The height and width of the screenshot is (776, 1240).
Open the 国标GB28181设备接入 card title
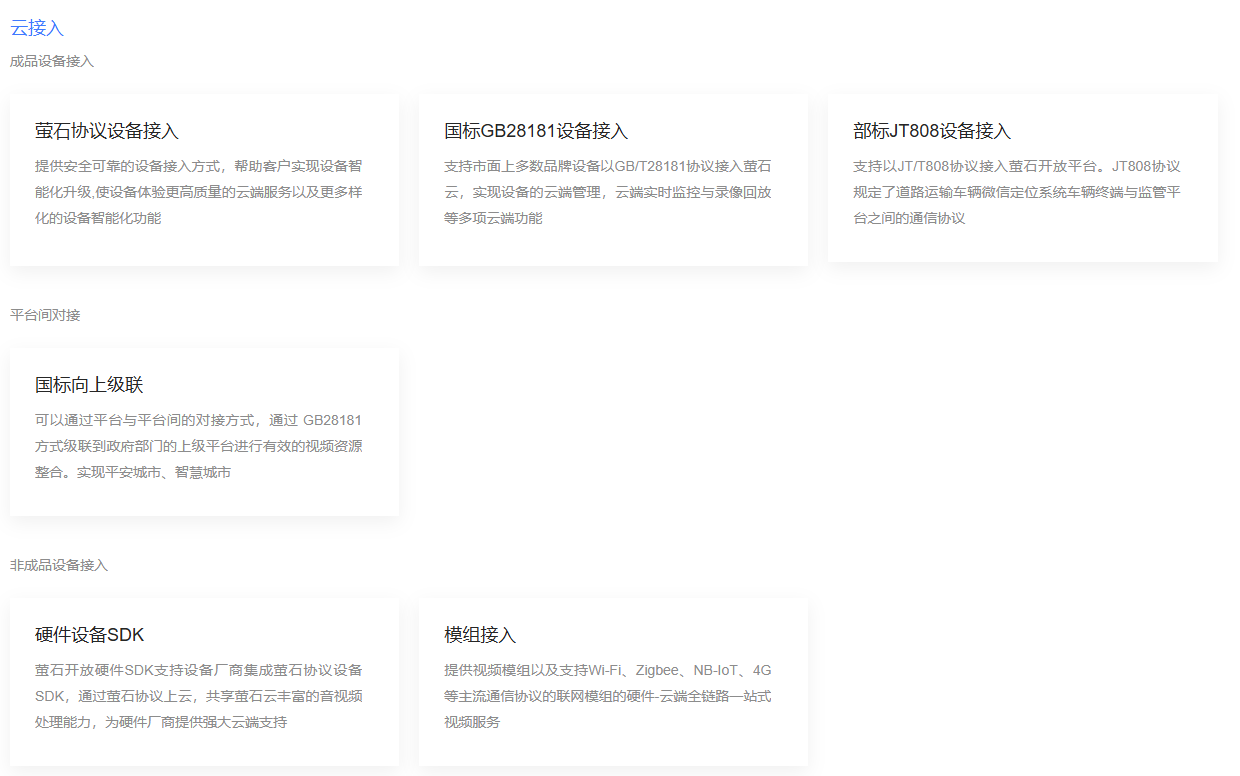(x=536, y=131)
